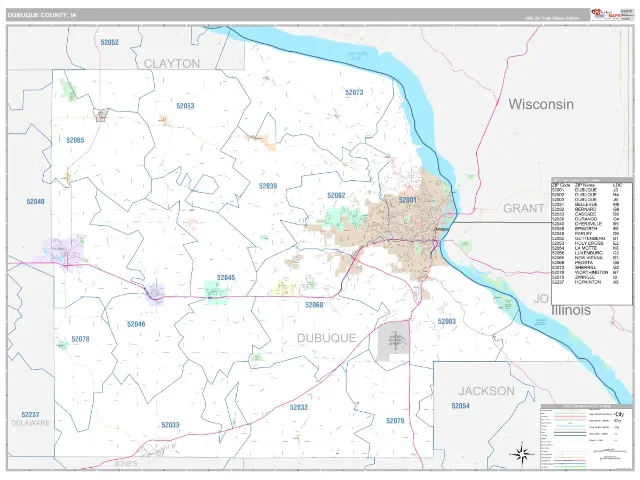Click the GRANT county label
This screenshot has width=640, height=480.
tap(523, 208)
